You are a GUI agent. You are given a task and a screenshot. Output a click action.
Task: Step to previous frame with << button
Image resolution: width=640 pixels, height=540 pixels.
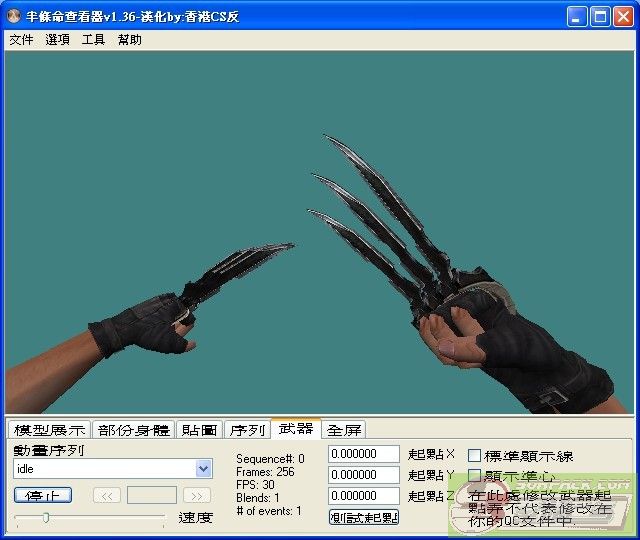[107, 496]
